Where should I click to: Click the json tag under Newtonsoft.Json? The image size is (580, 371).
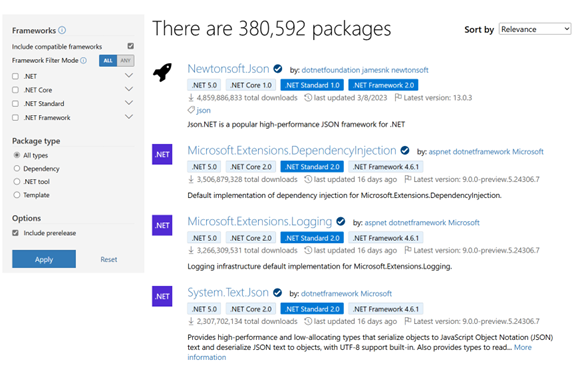203,110
